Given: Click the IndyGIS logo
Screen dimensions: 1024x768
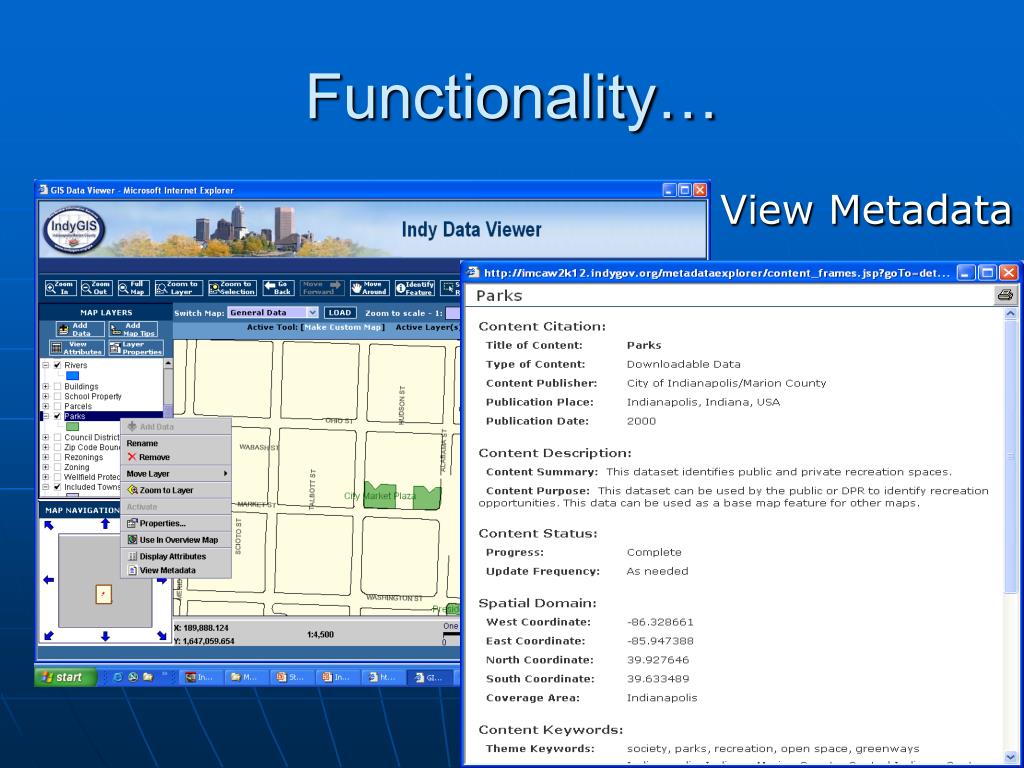Looking at the screenshot, I should [x=74, y=230].
